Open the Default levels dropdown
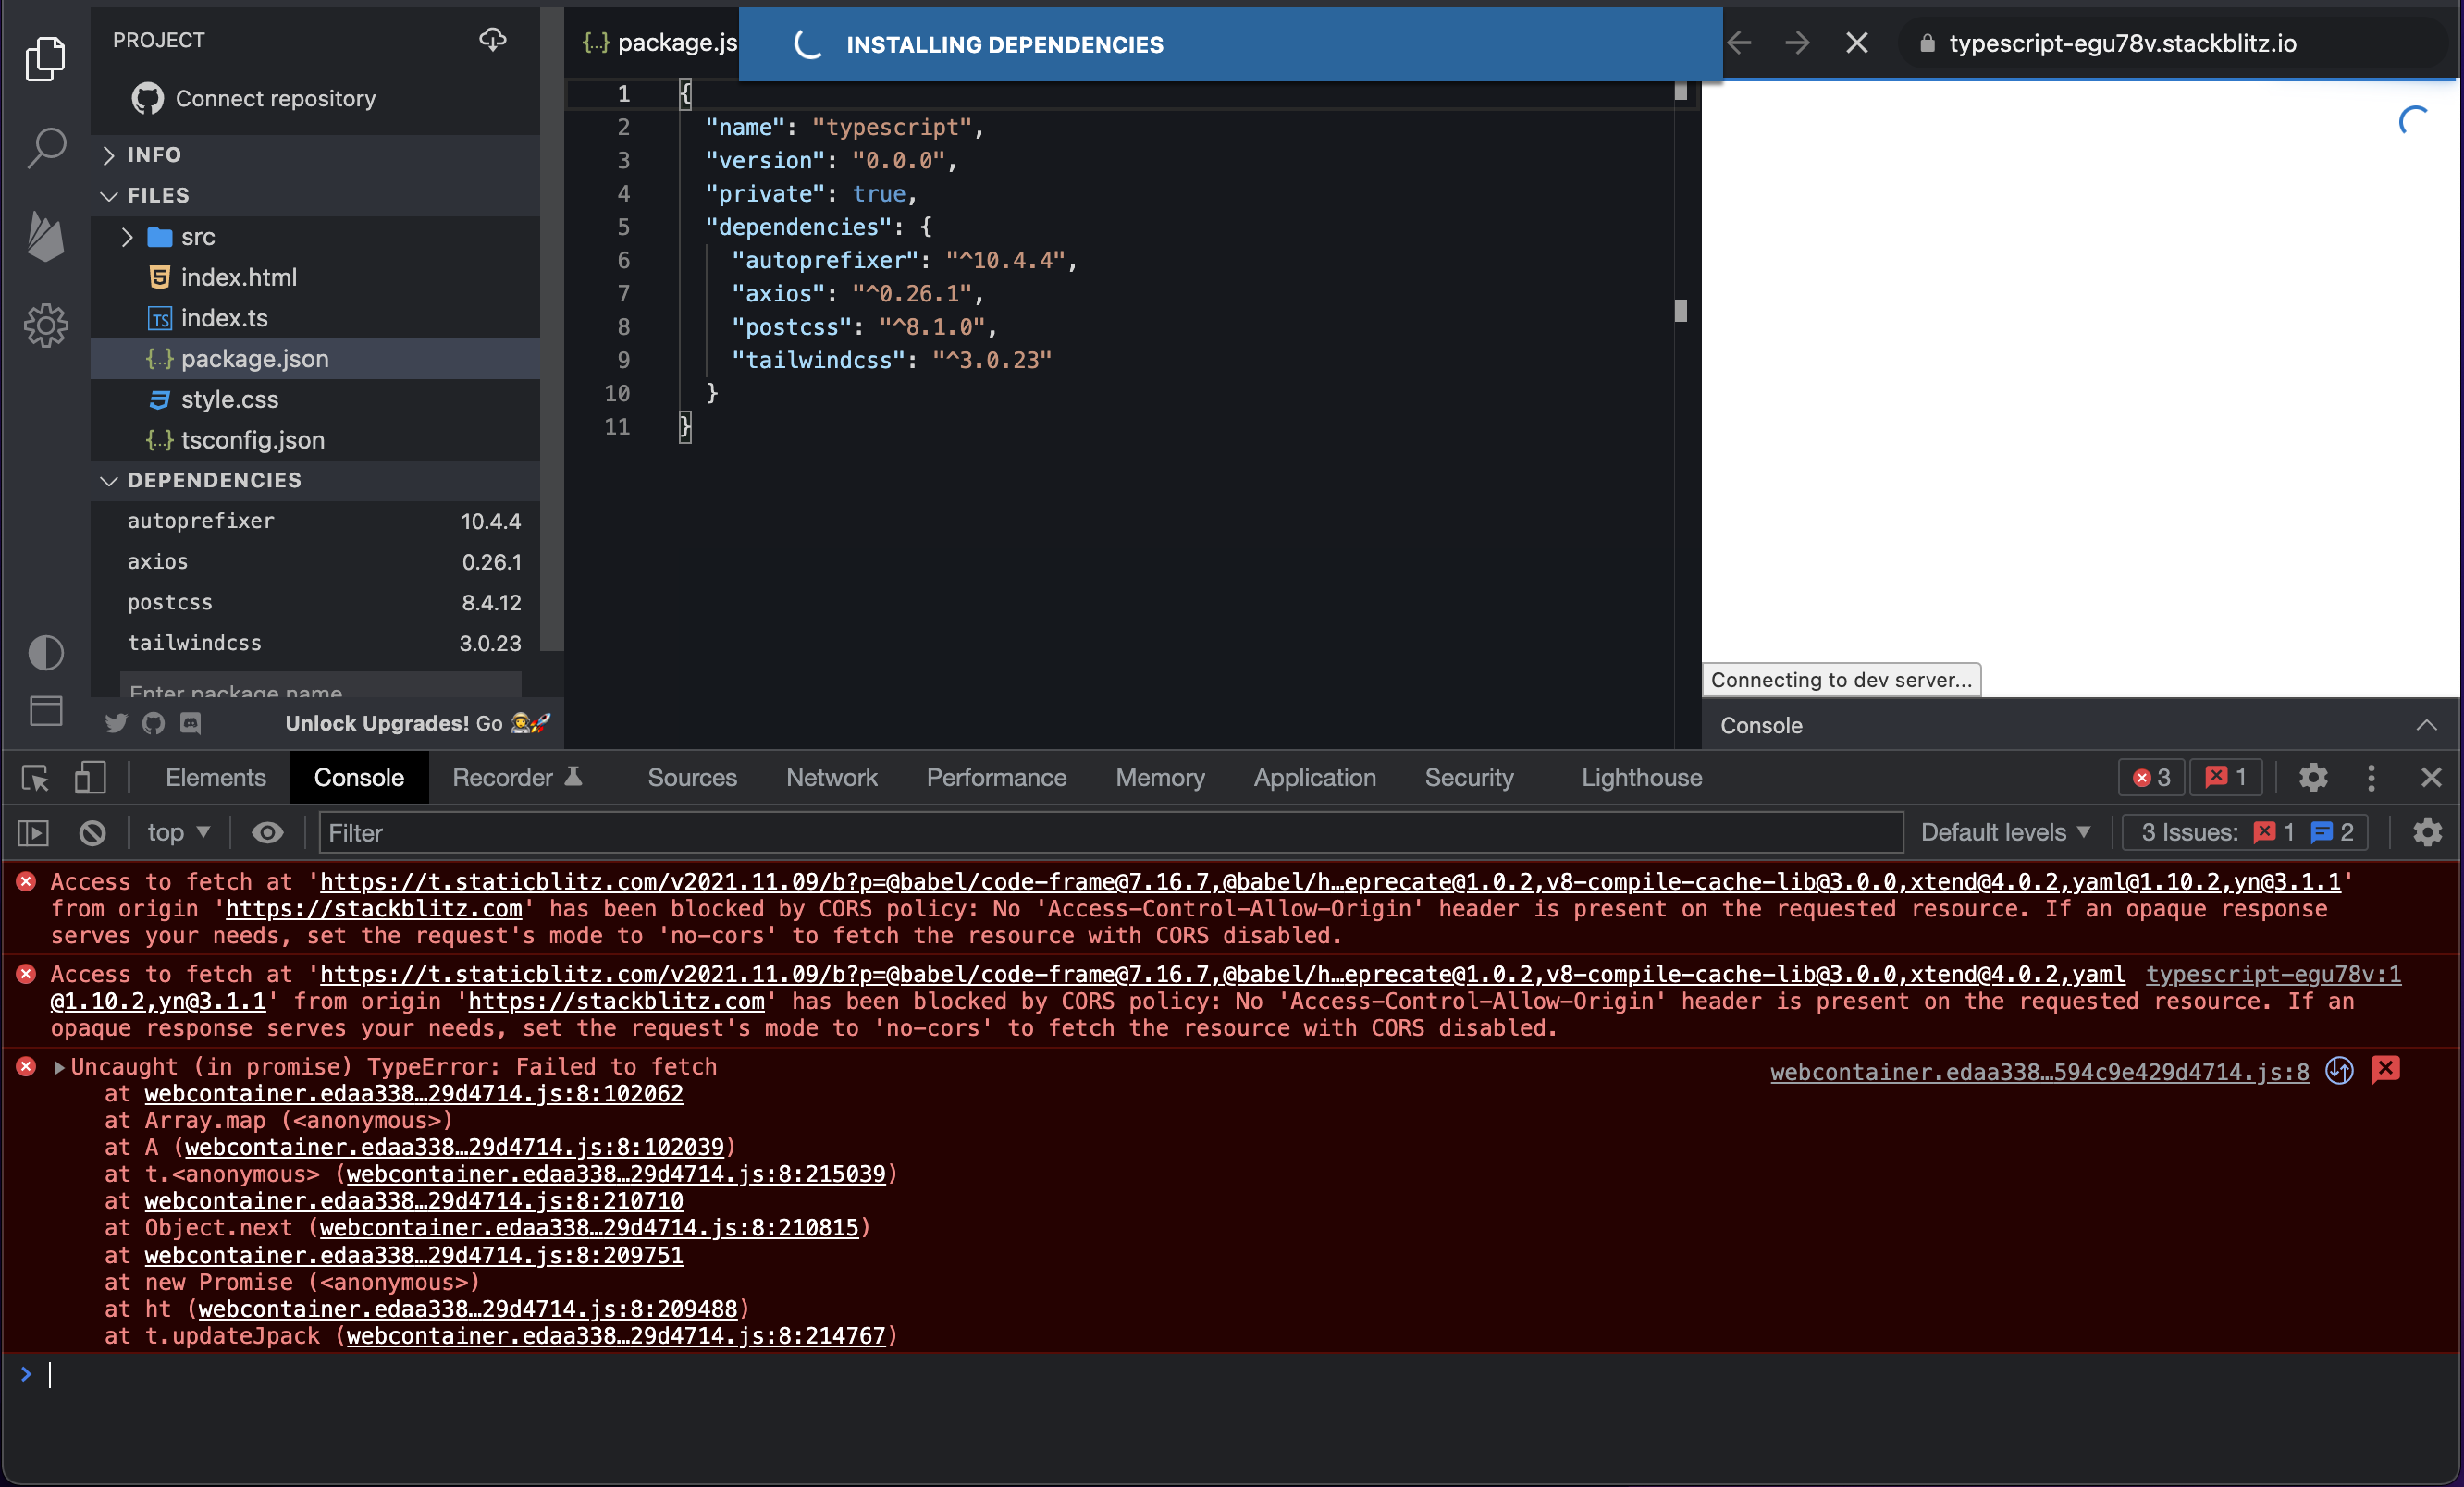The width and height of the screenshot is (2464, 1487). pos(2004,832)
